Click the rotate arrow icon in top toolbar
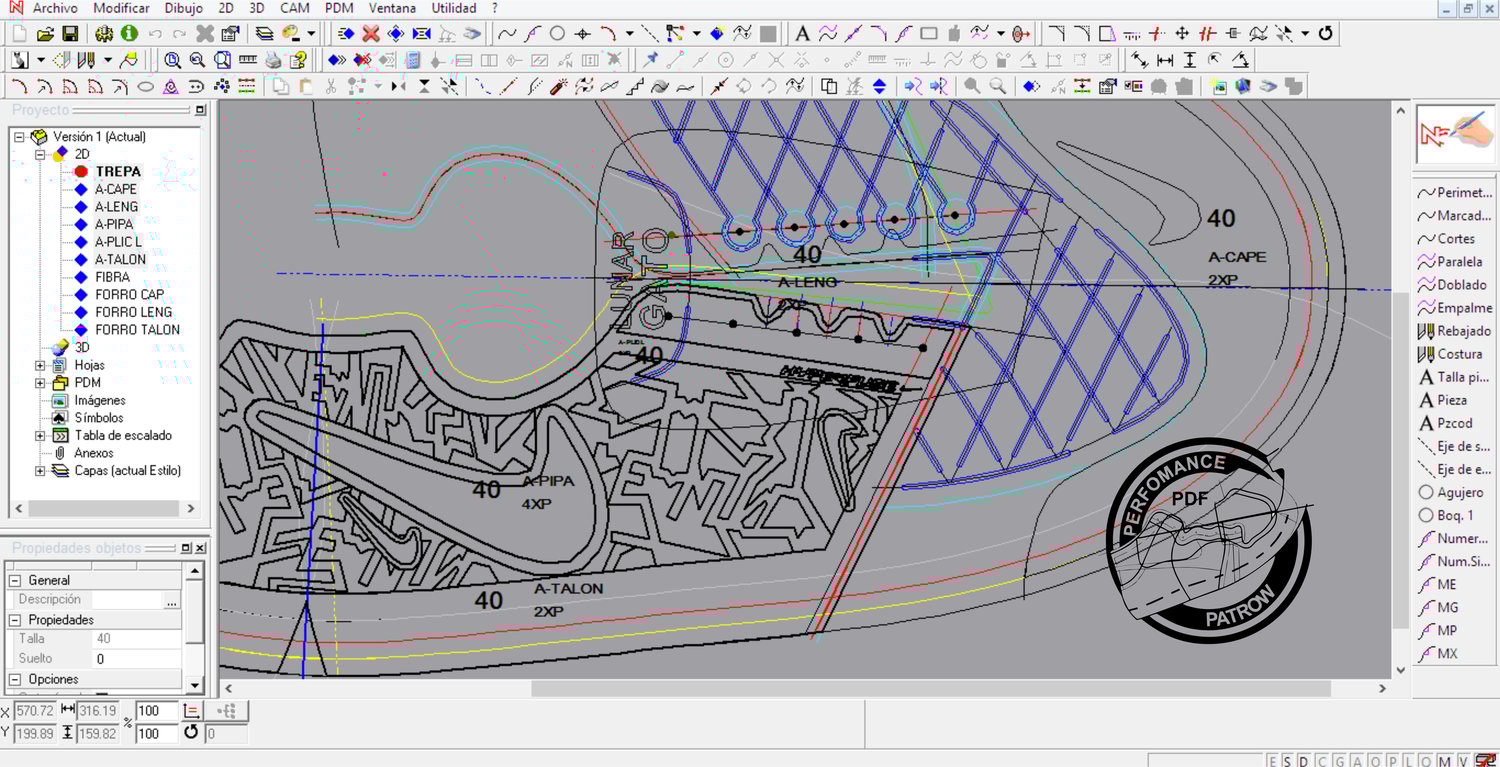Image resolution: width=1500 pixels, height=767 pixels. tap(1326, 34)
